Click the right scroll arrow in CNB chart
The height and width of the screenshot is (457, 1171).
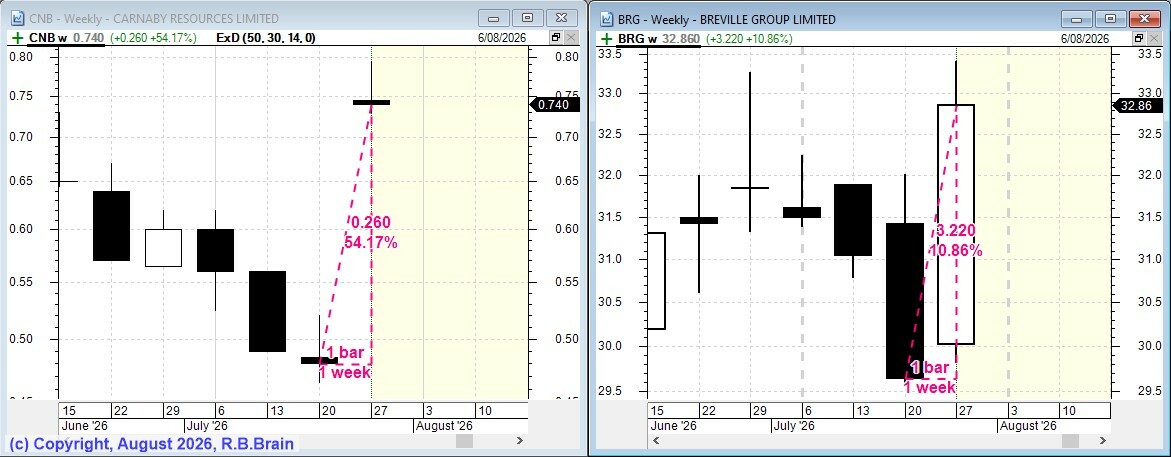click(x=520, y=441)
